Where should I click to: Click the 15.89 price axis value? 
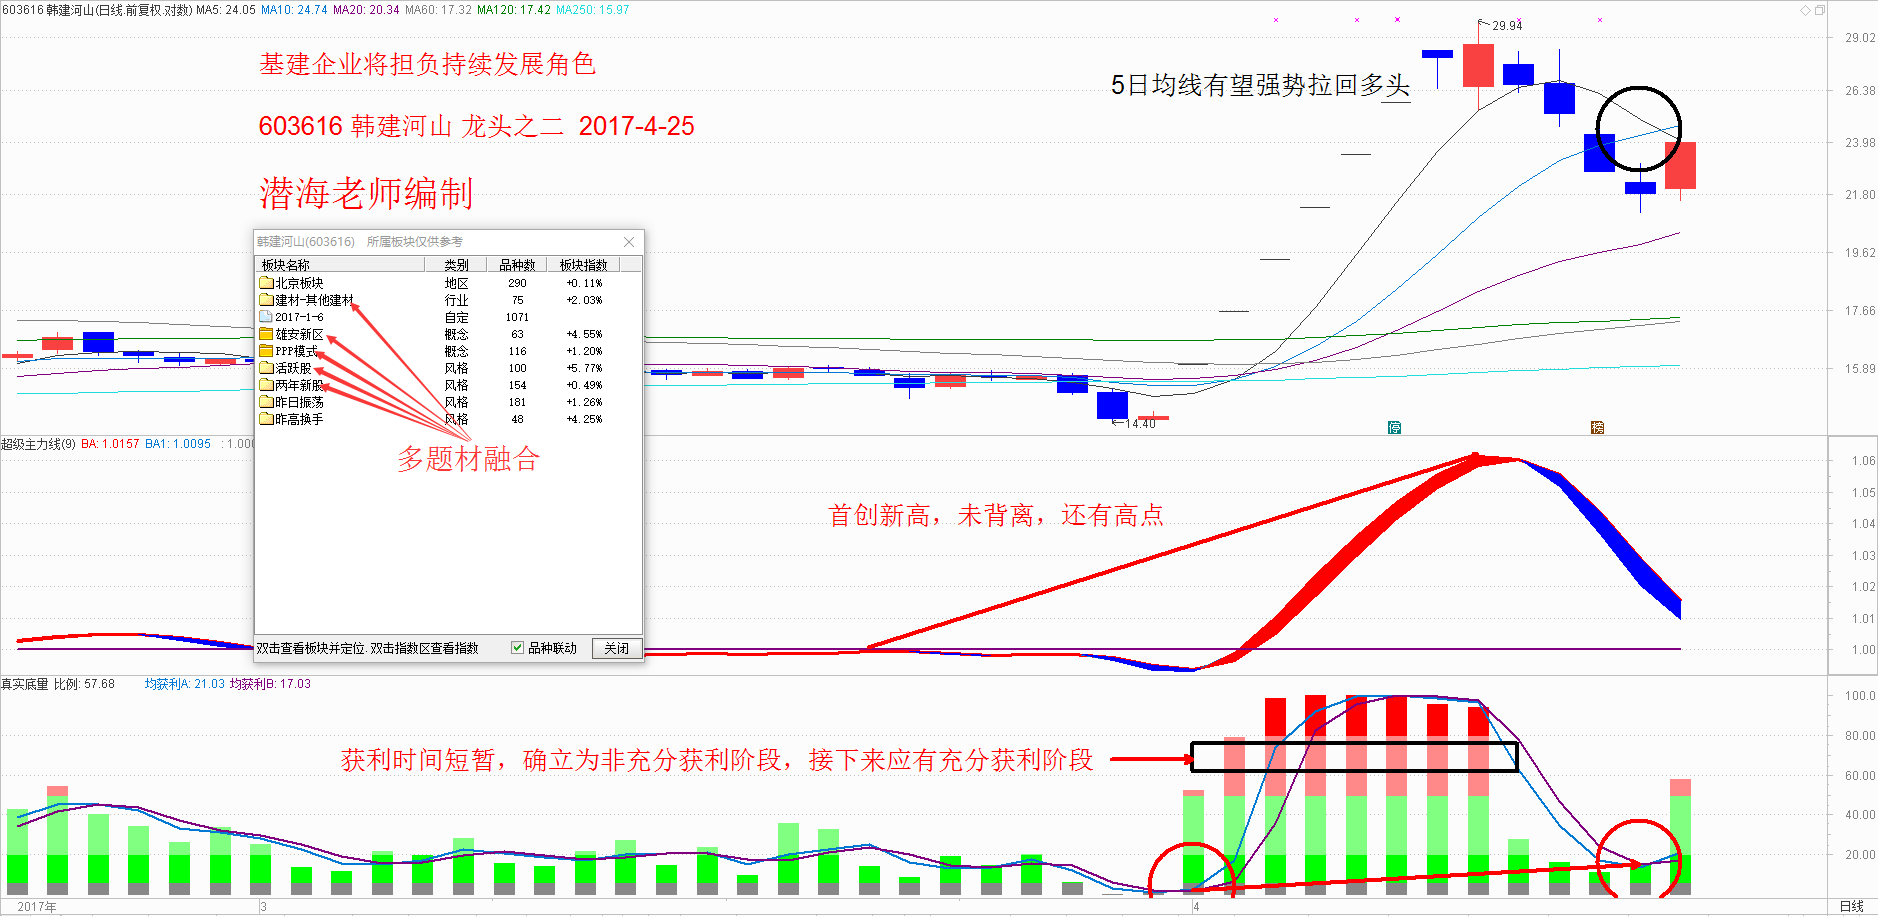click(1860, 369)
